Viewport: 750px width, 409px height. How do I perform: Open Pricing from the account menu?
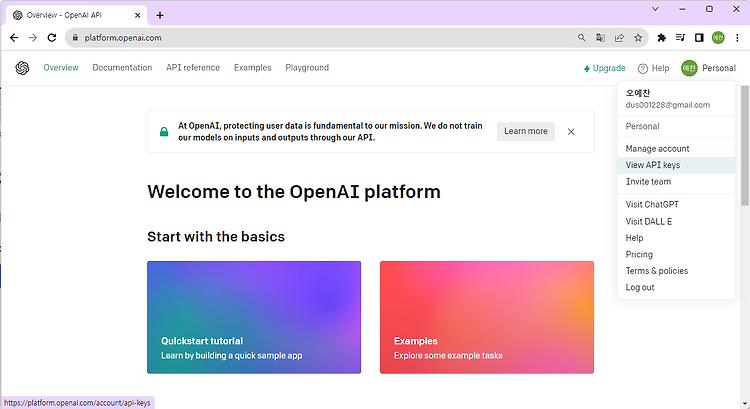pyautogui.click(x=676, y=254)
